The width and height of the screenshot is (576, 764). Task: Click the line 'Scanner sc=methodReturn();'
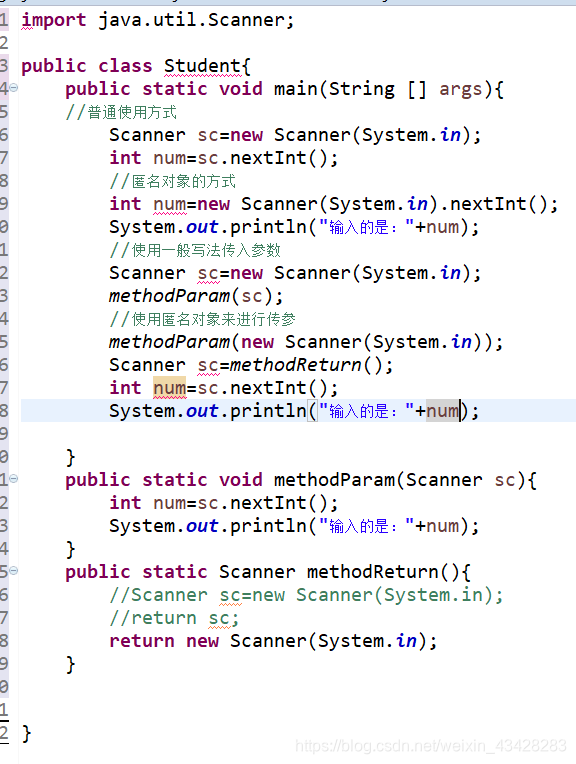[251, 365]
